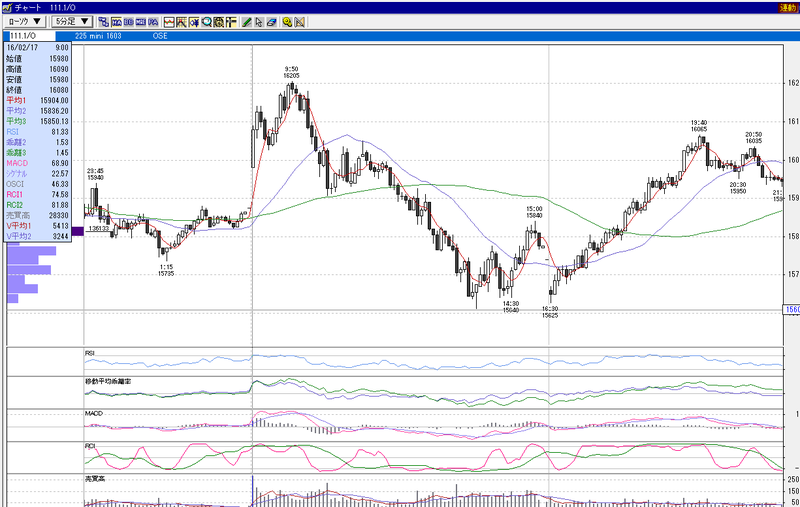Viewport: 800px width, 507px height.
Task: Toggle the fourth indicator button before PA
Action: (141, 22)
